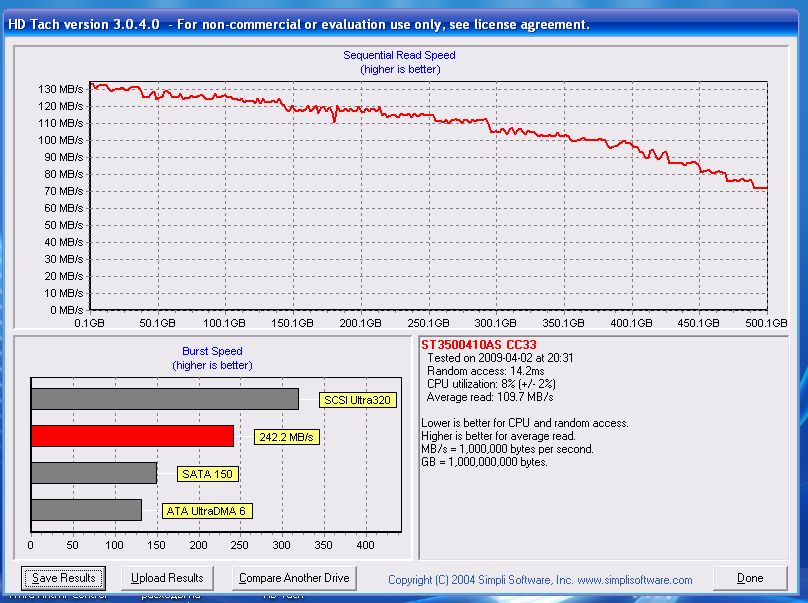Image resolution: width=808 pixels, height=603 pixels.
Task: Click the CPU utilization 8% line
Action: tap(500, 383)
